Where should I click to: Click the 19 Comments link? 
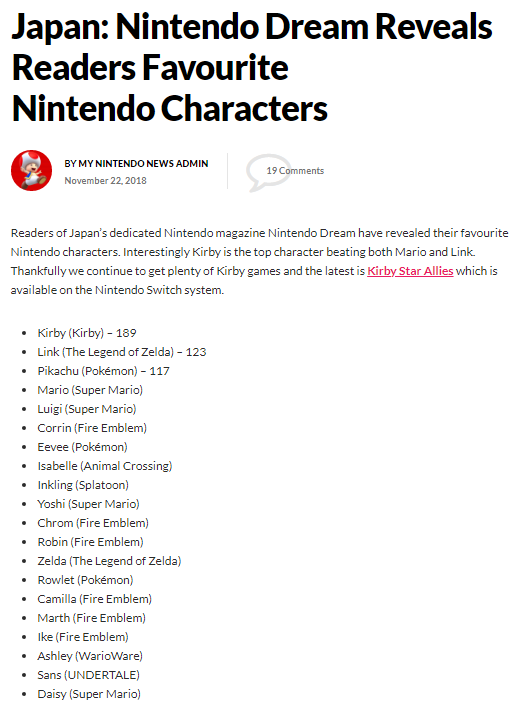(295, 171)
